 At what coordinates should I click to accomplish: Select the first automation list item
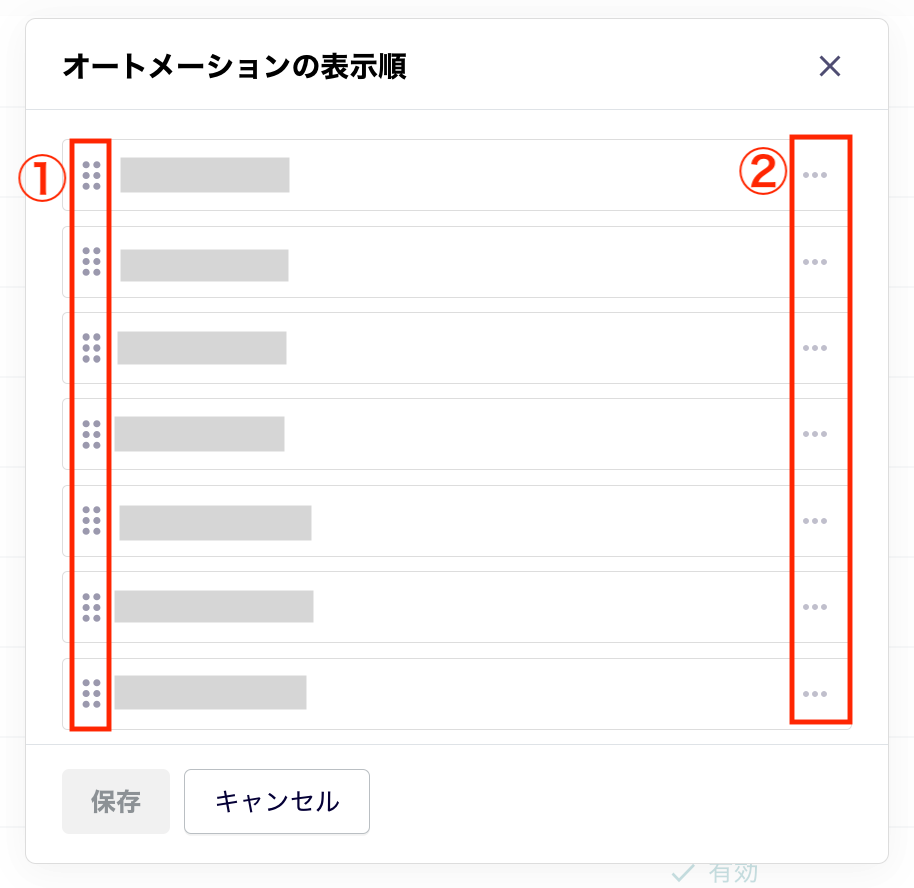click(x=204, y=174)
